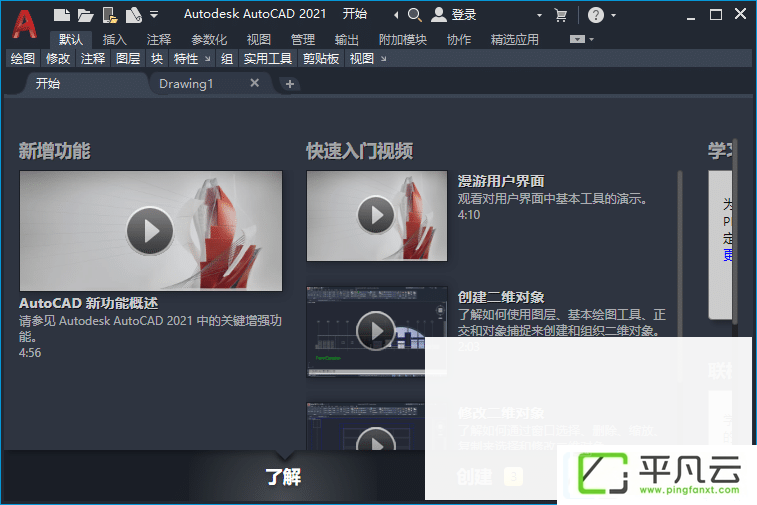This screenshot has height=505, width=757.
Task: Click the 视图 panel dialog launcher arrow
Action: click(x=383, y=59)
